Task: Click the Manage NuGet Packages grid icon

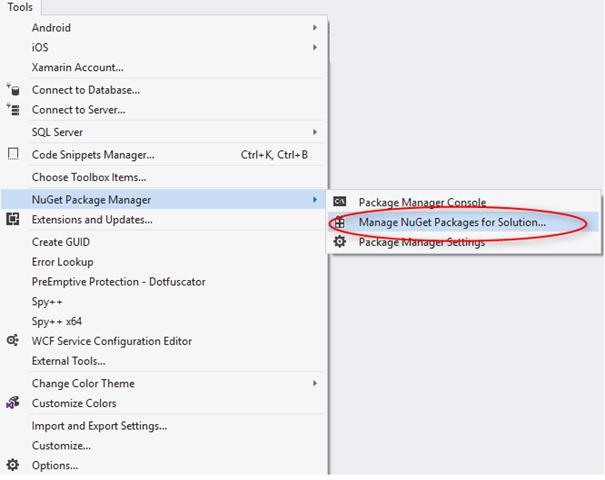Action: pos(340,222)
